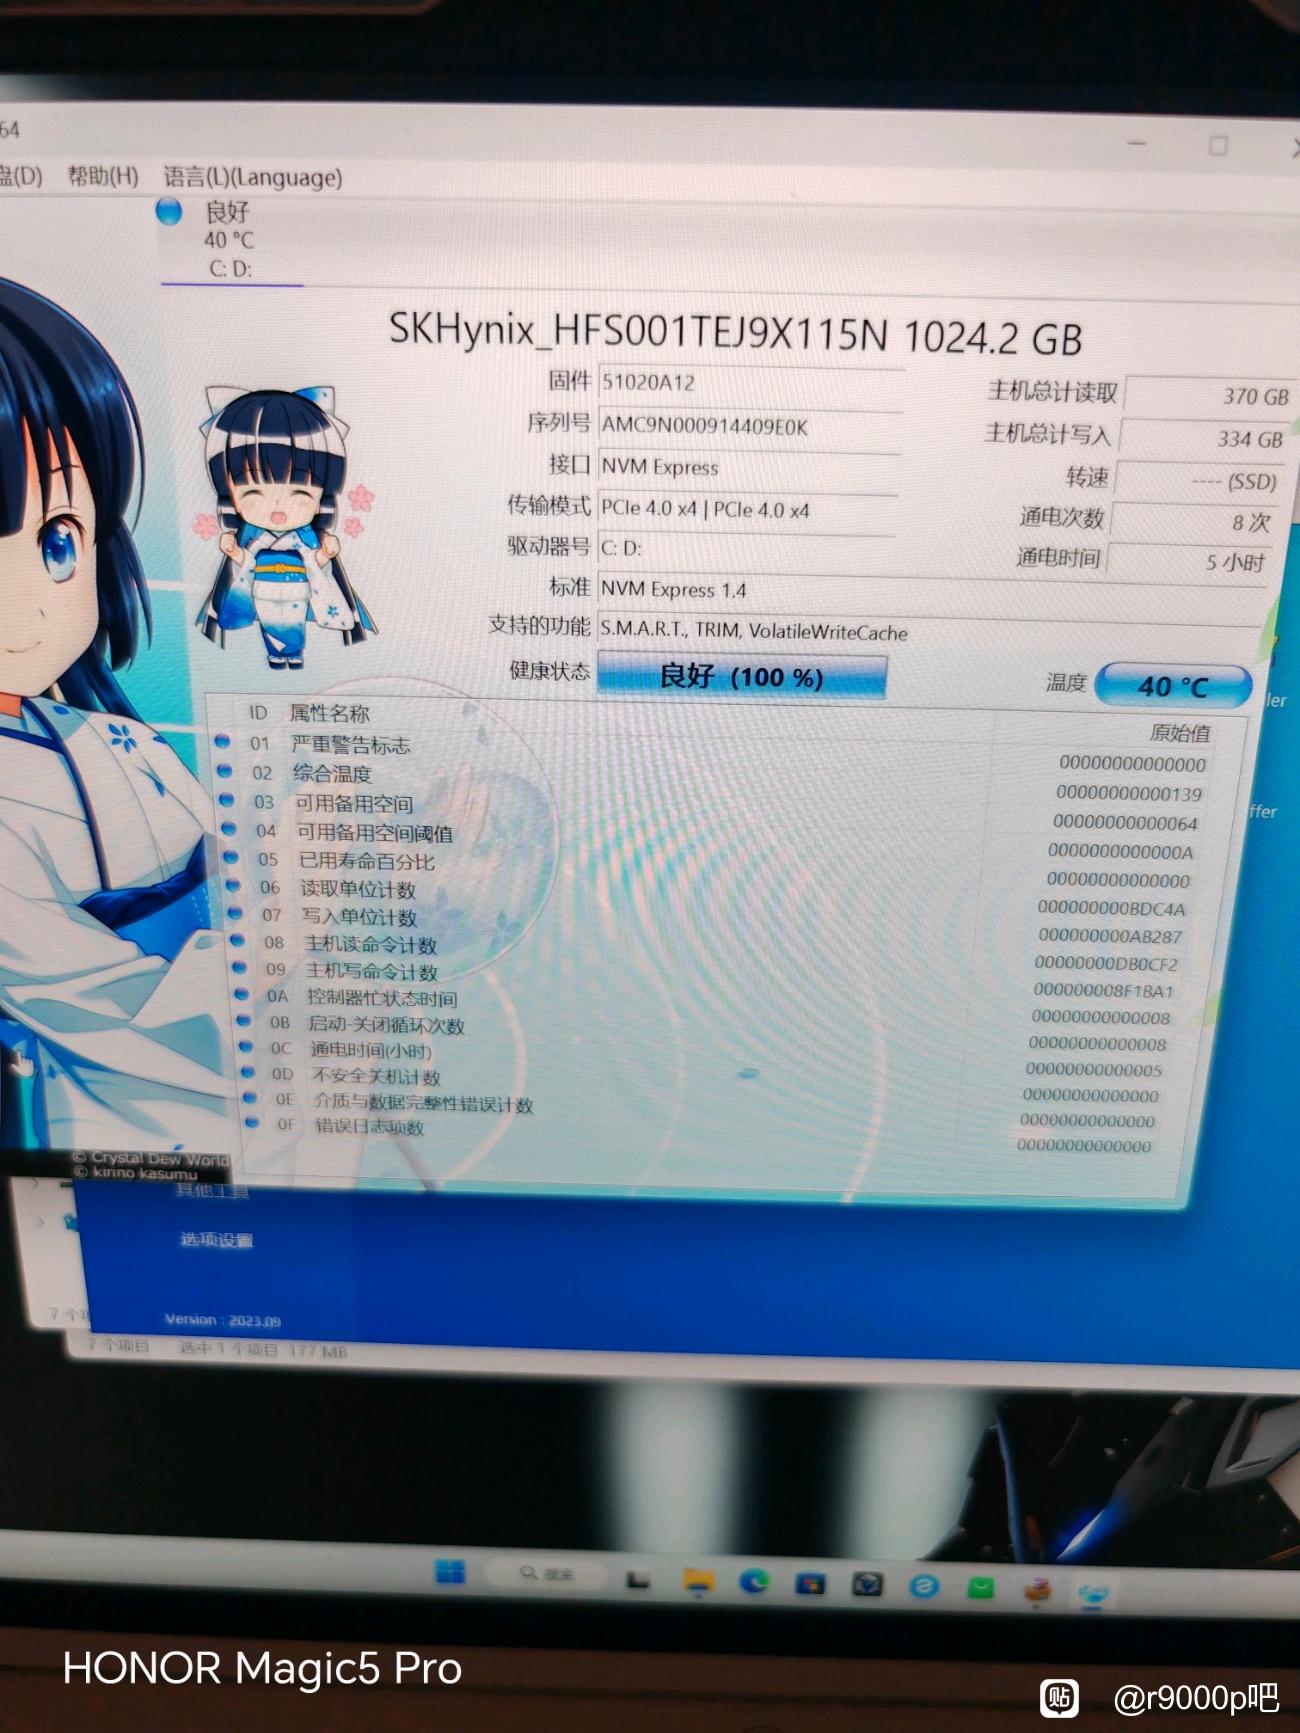Click the firmware field showing 51020A12

(750, 383)
